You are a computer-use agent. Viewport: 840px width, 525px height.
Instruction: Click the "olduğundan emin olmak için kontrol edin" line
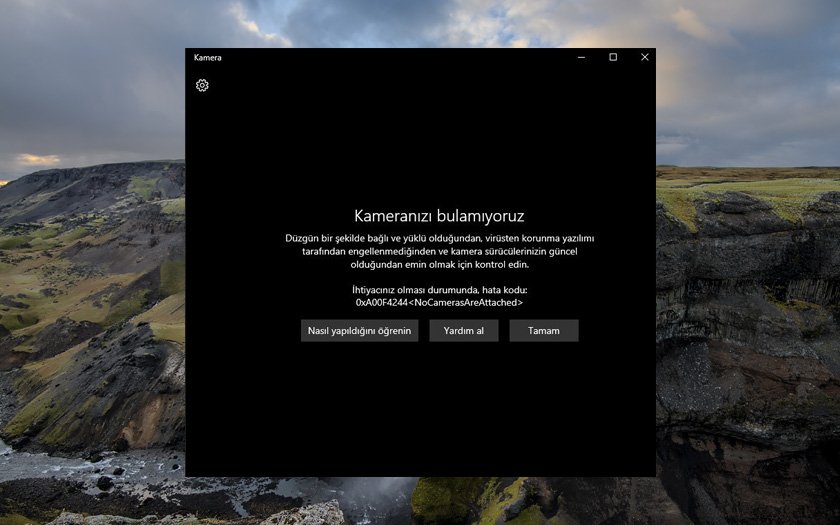(x=439, y=265)
